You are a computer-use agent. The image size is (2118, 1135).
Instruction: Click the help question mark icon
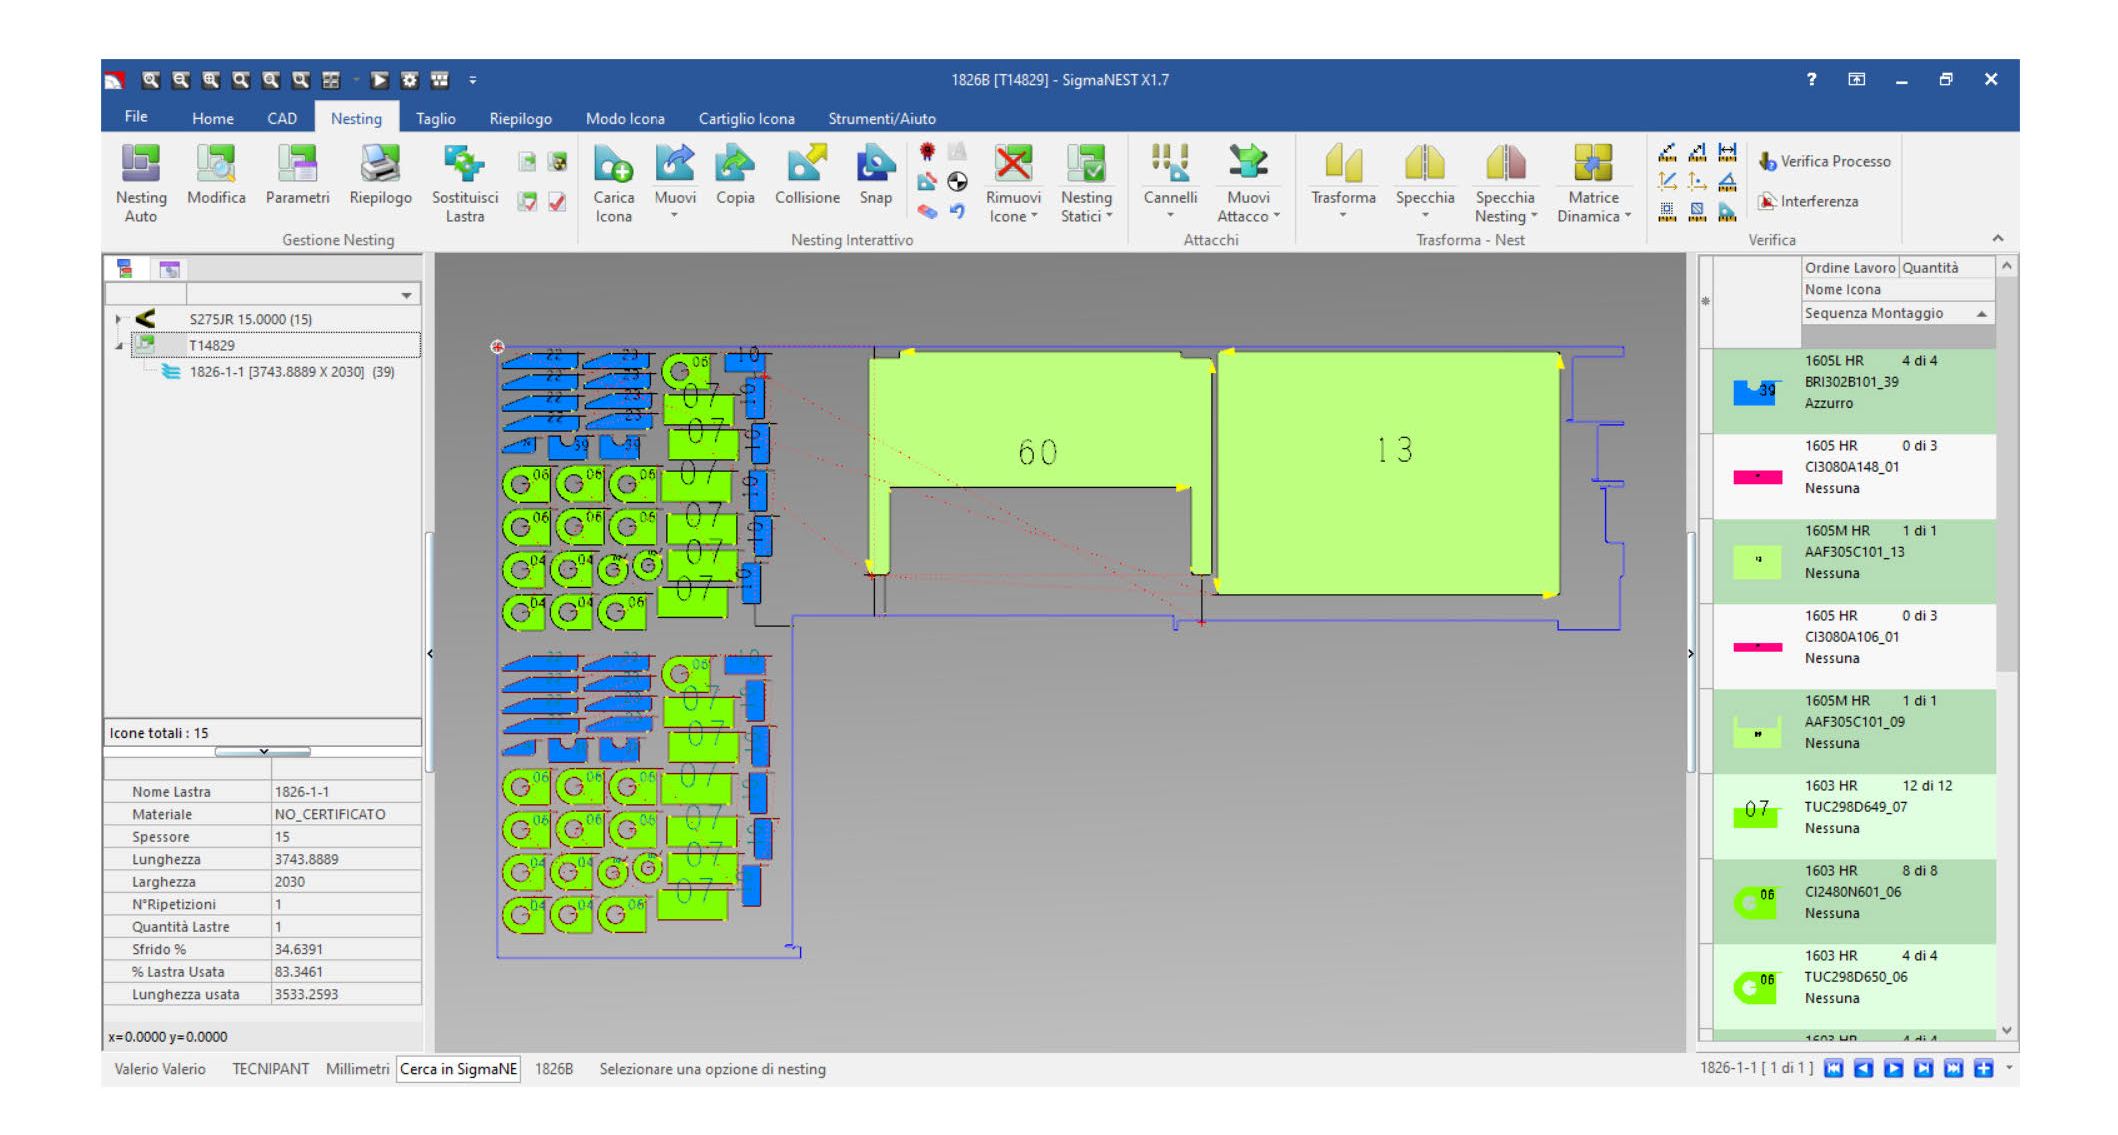tap(1811, 79)
